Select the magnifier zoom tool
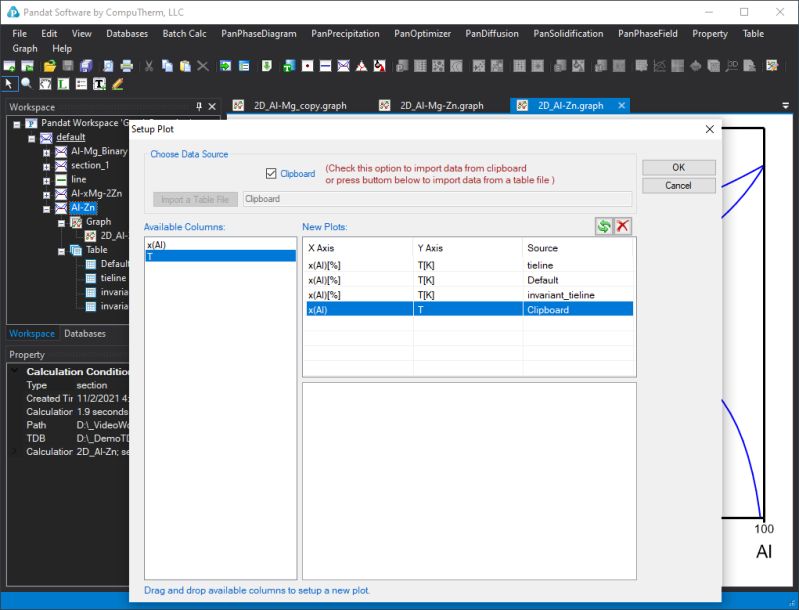799x610 pixels. [x=26, y=84]
